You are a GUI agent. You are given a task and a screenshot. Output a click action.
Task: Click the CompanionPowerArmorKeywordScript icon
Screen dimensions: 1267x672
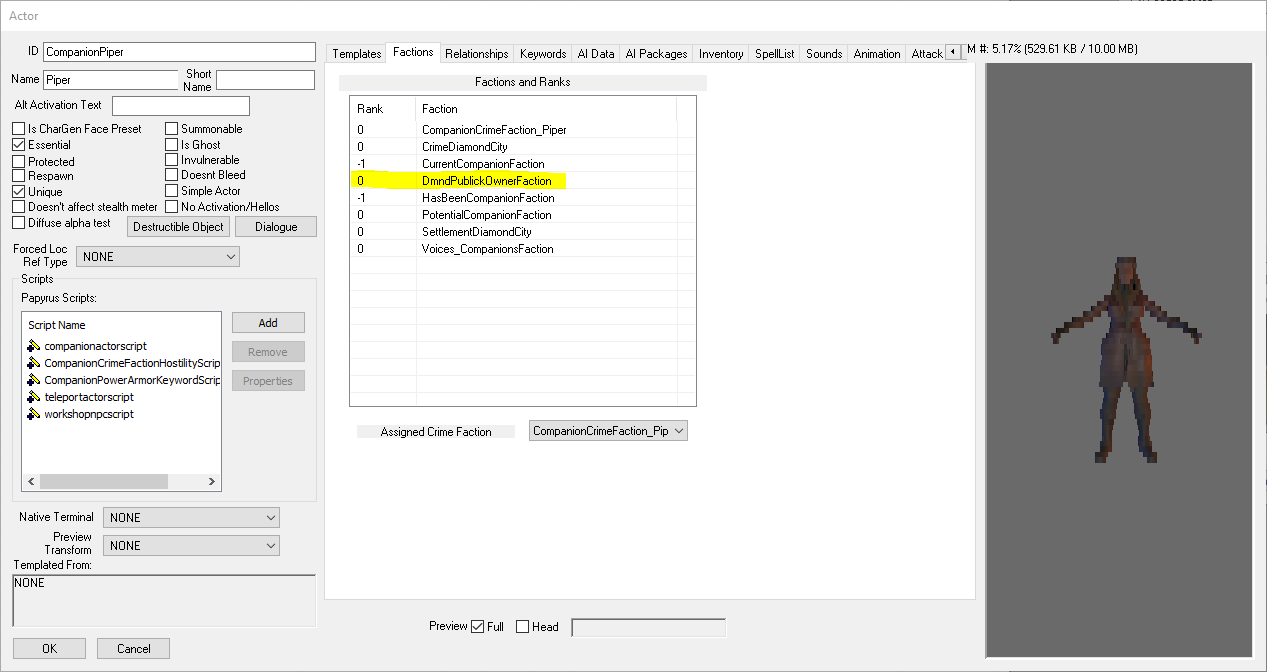click(x=34, y=380)
